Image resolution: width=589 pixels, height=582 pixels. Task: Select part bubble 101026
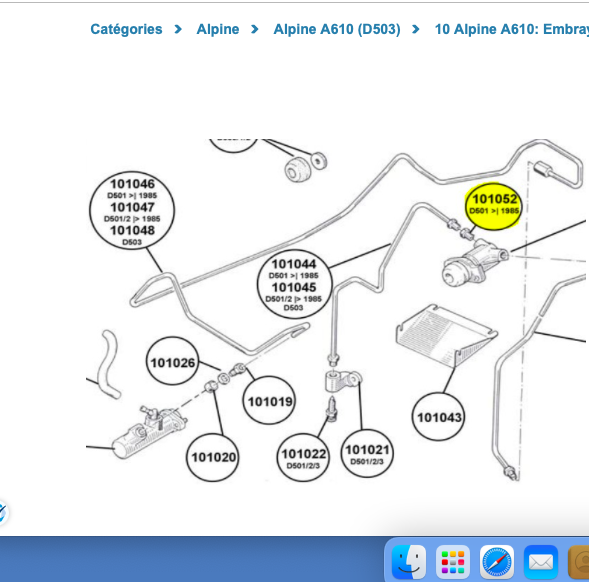pyautogui.click(x=172, y=361)
